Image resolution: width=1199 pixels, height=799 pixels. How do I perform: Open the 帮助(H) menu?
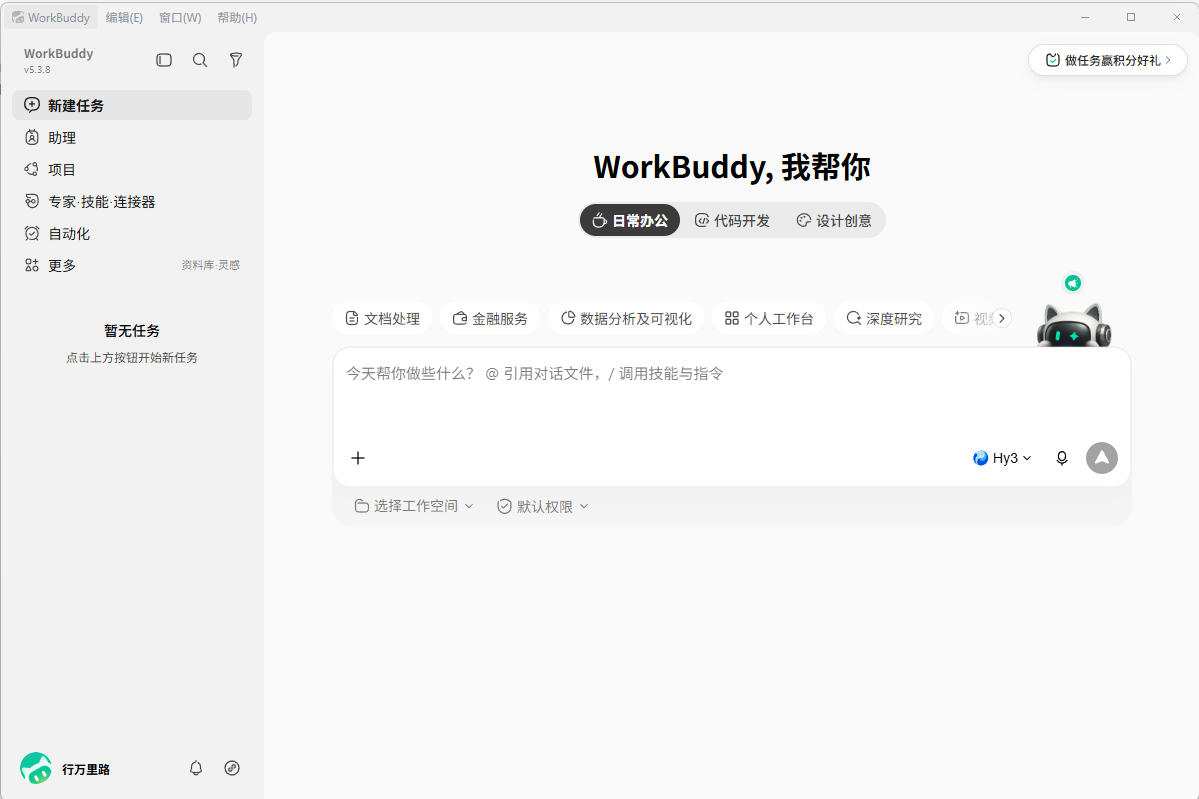point(237,18)
